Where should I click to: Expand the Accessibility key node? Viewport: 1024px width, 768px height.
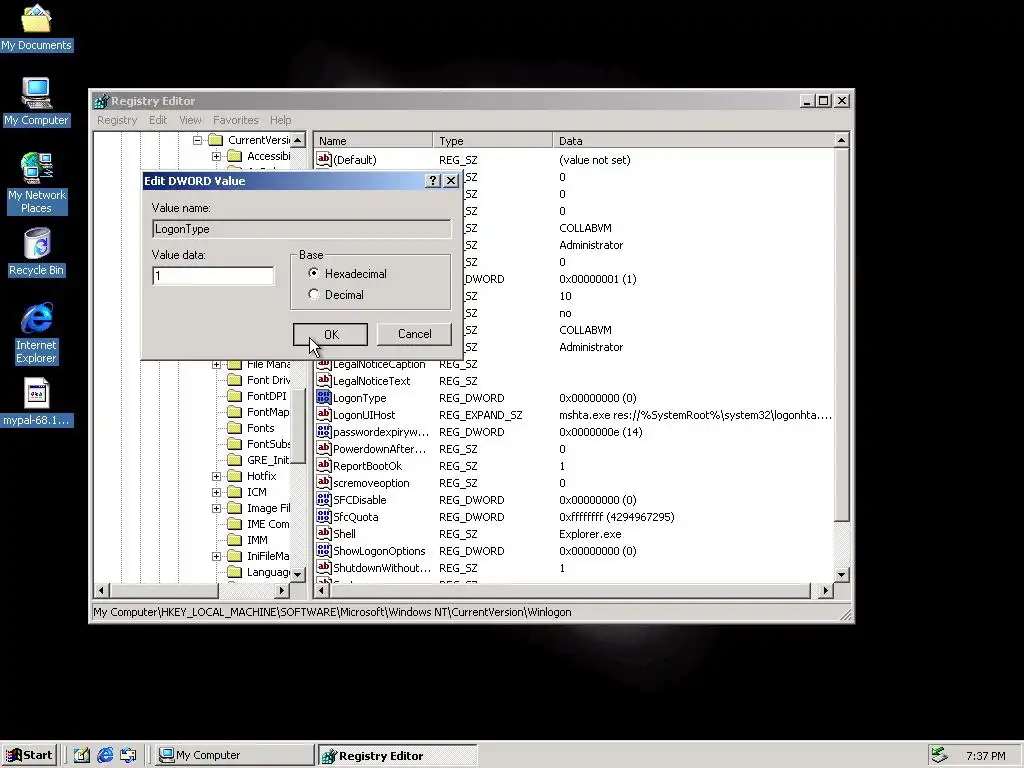(216, 156)
